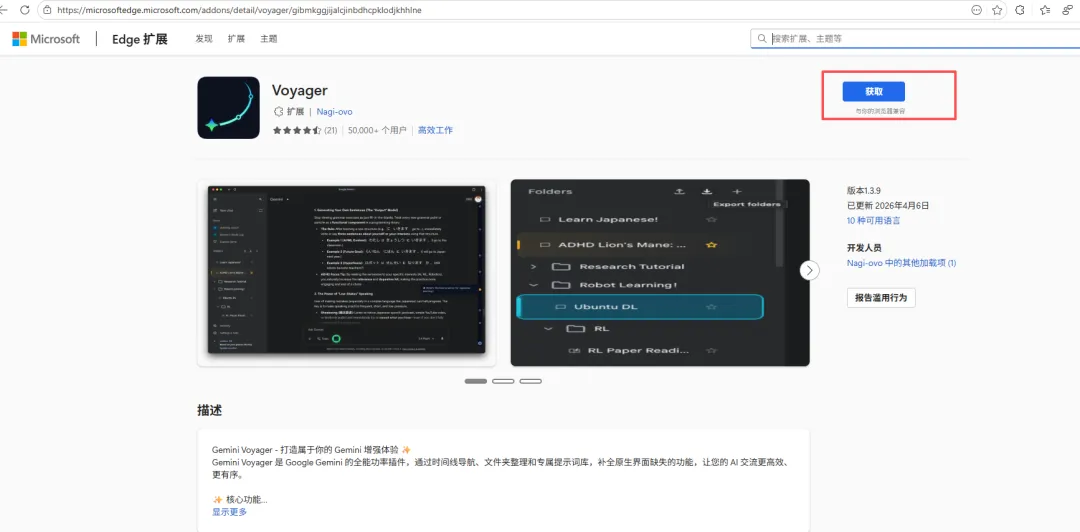The width and height of the screenshot is (1080, 532).
Task: Toggle star on ADHD Lion's Mane row
Action: point(712,245)
